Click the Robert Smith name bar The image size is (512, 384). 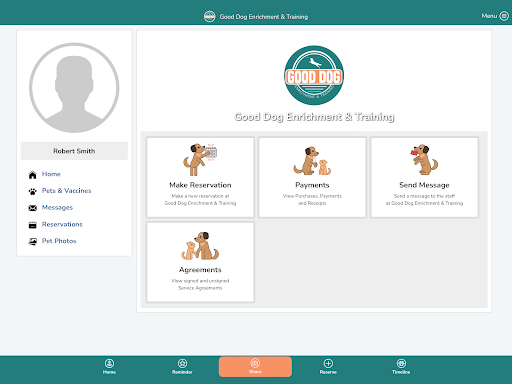pyautogui.click(x=74, y=151)
